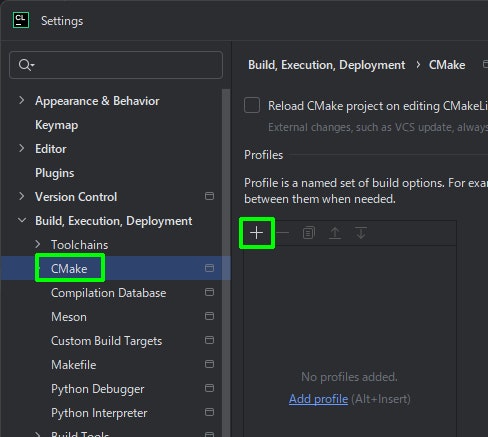This screenshot has width=488, height=437.
Task: Click the Add profile link
Action: tap(318, 399)
